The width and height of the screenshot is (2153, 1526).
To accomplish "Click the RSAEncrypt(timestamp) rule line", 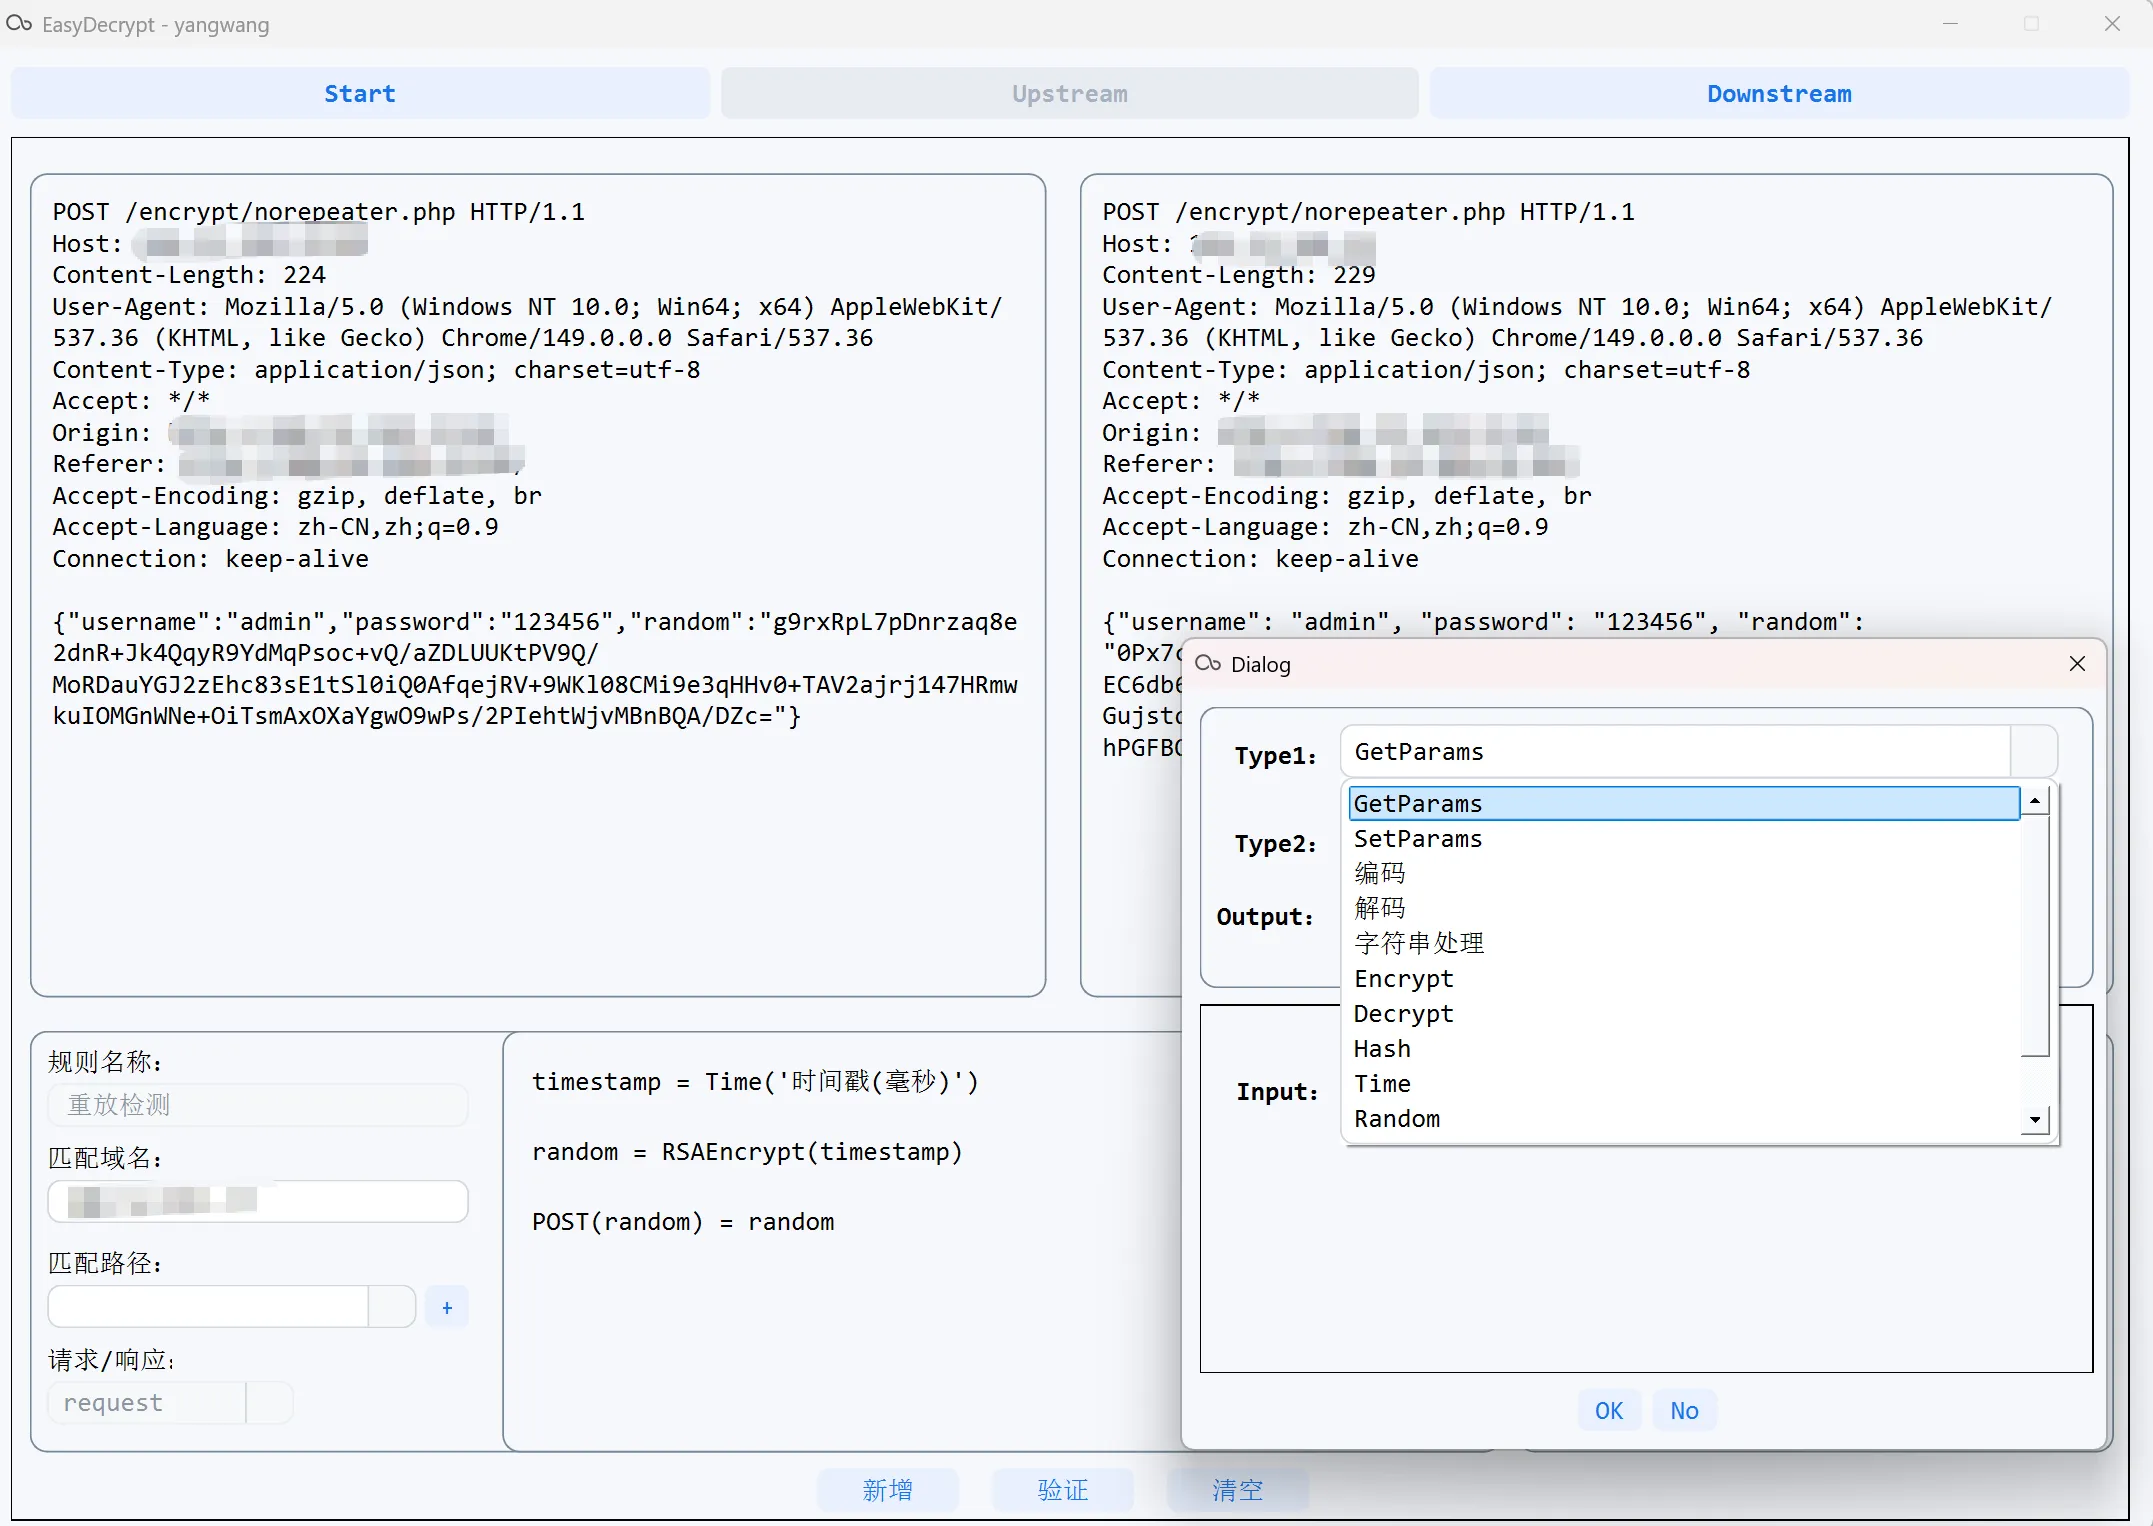I will [x=747, y=1151].
